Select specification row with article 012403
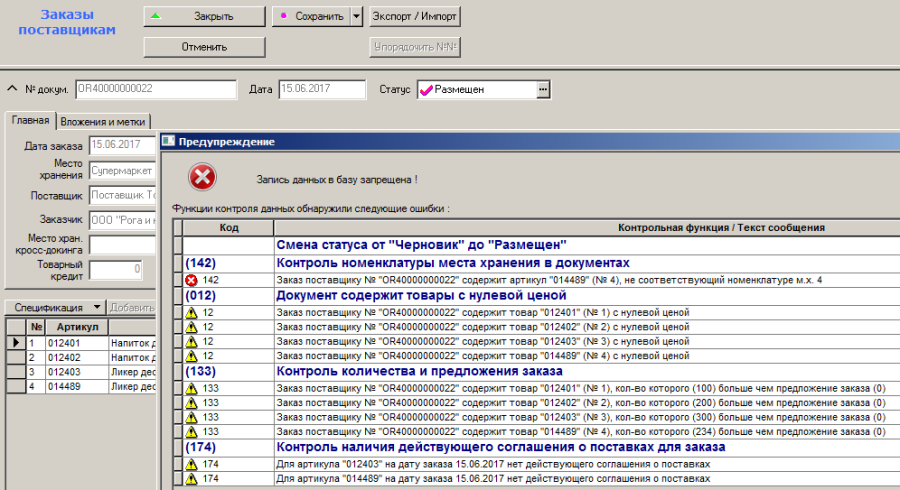900x490 pixels. point(81,372)
